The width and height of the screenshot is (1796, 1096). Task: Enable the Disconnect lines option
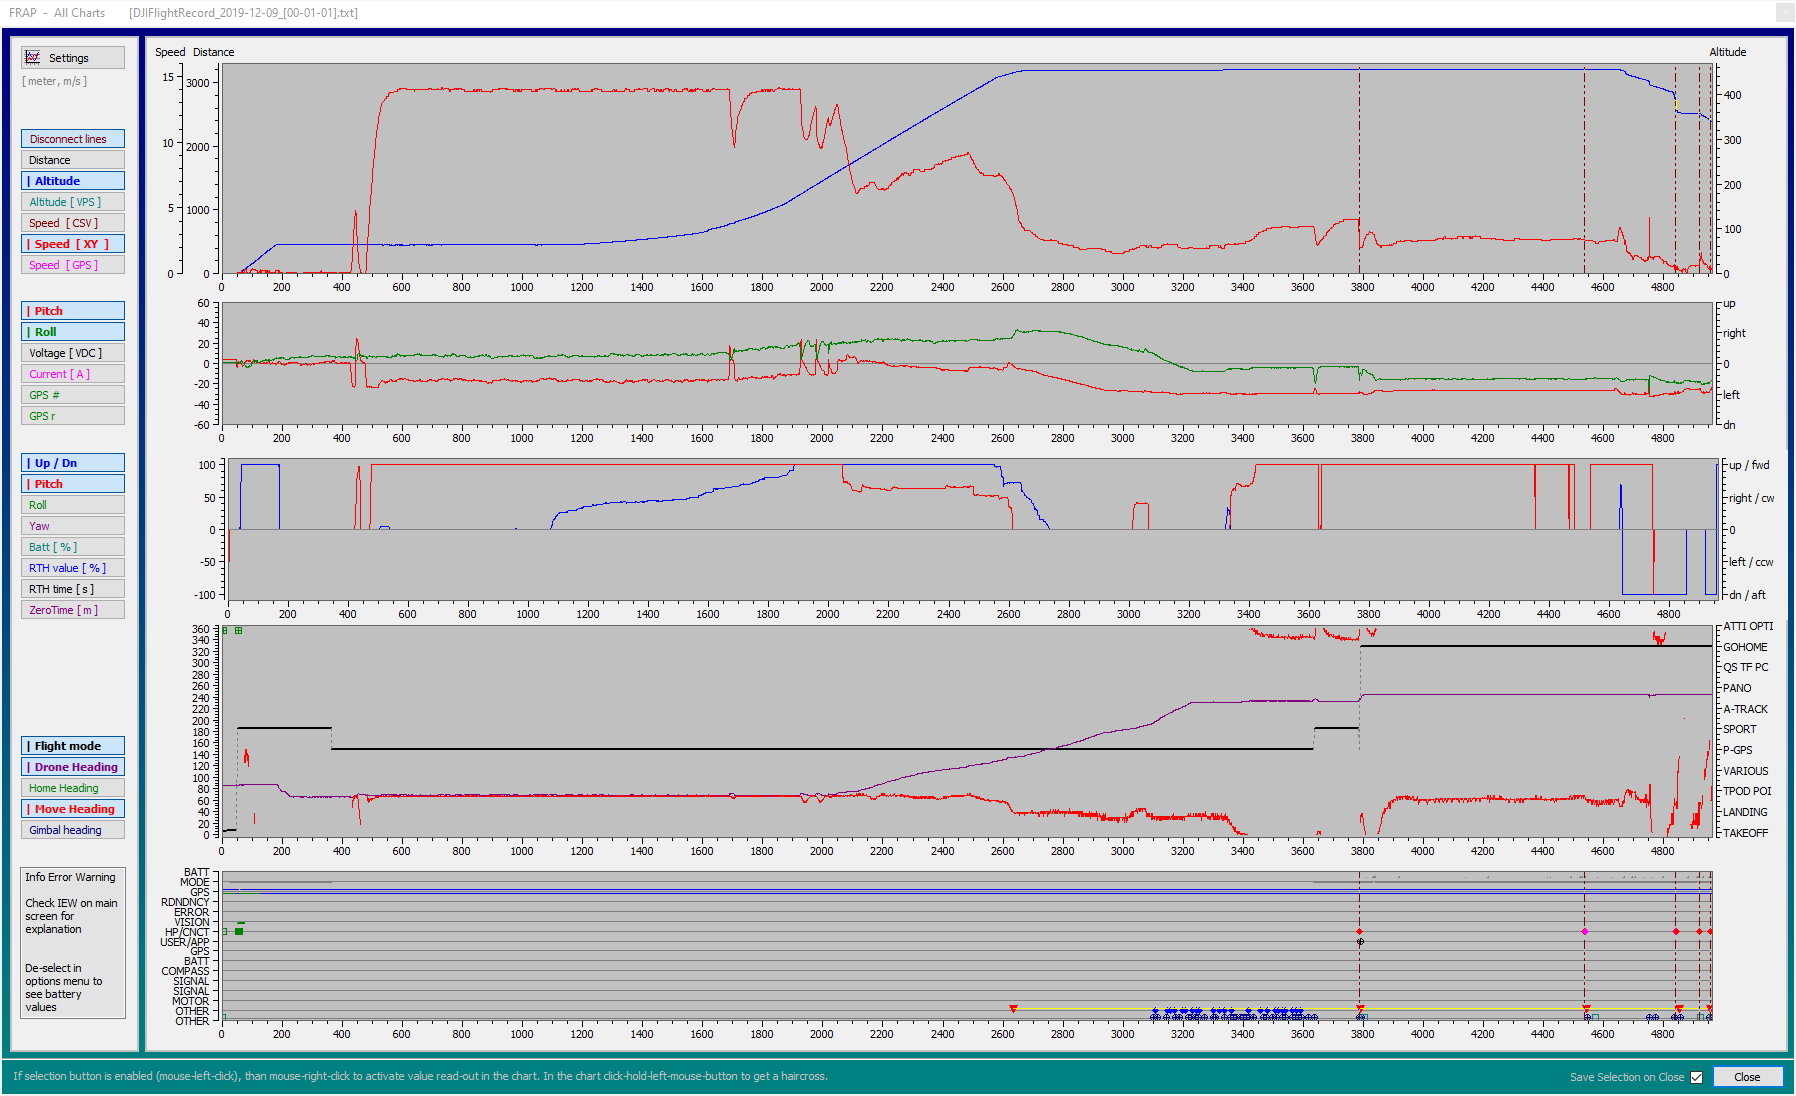(x=73, y=139)
